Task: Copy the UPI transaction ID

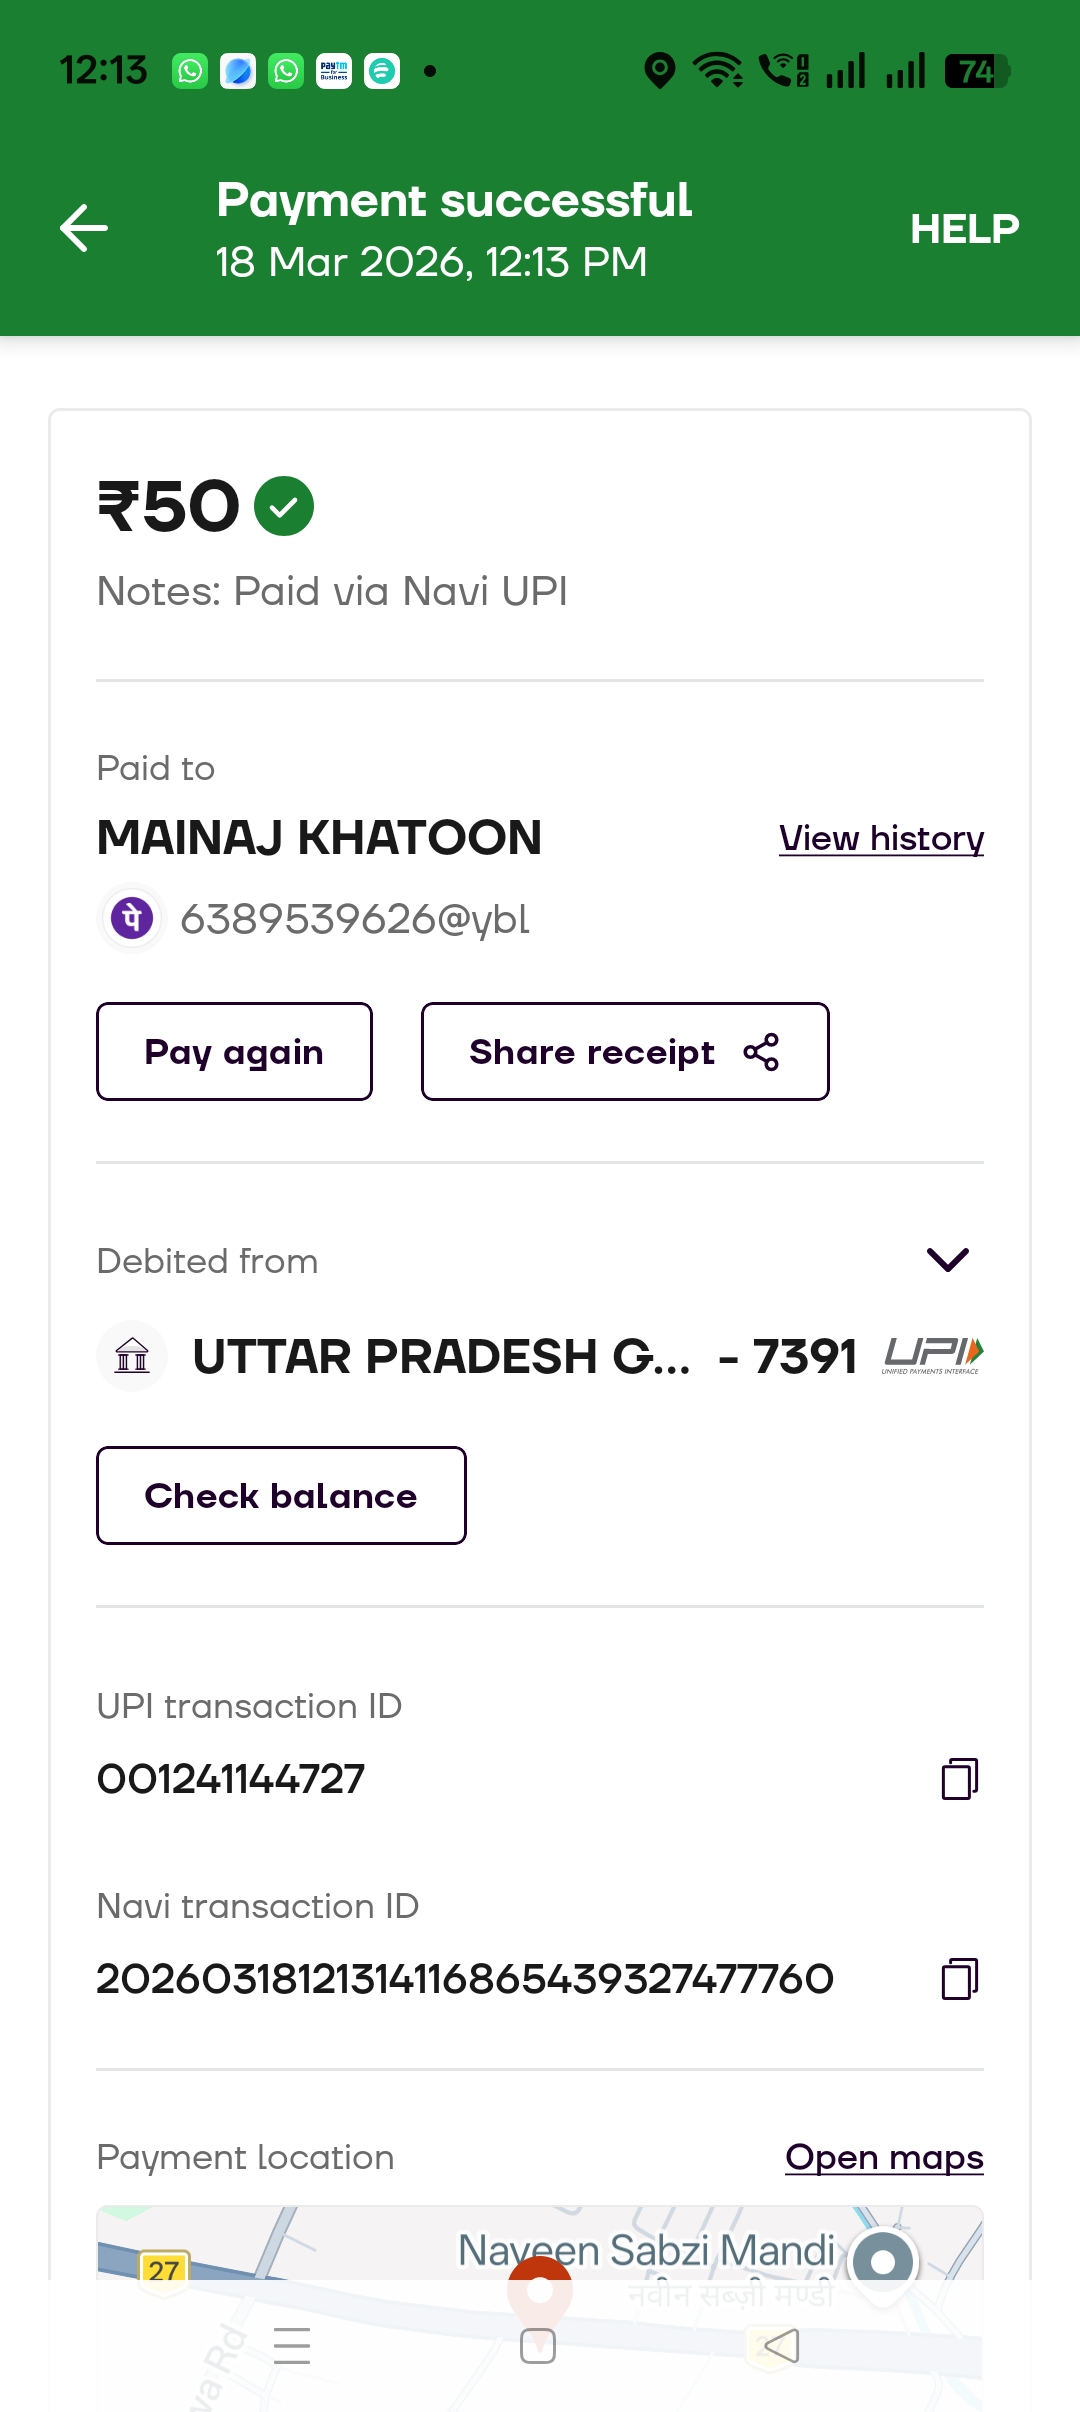Action: 959,1779
